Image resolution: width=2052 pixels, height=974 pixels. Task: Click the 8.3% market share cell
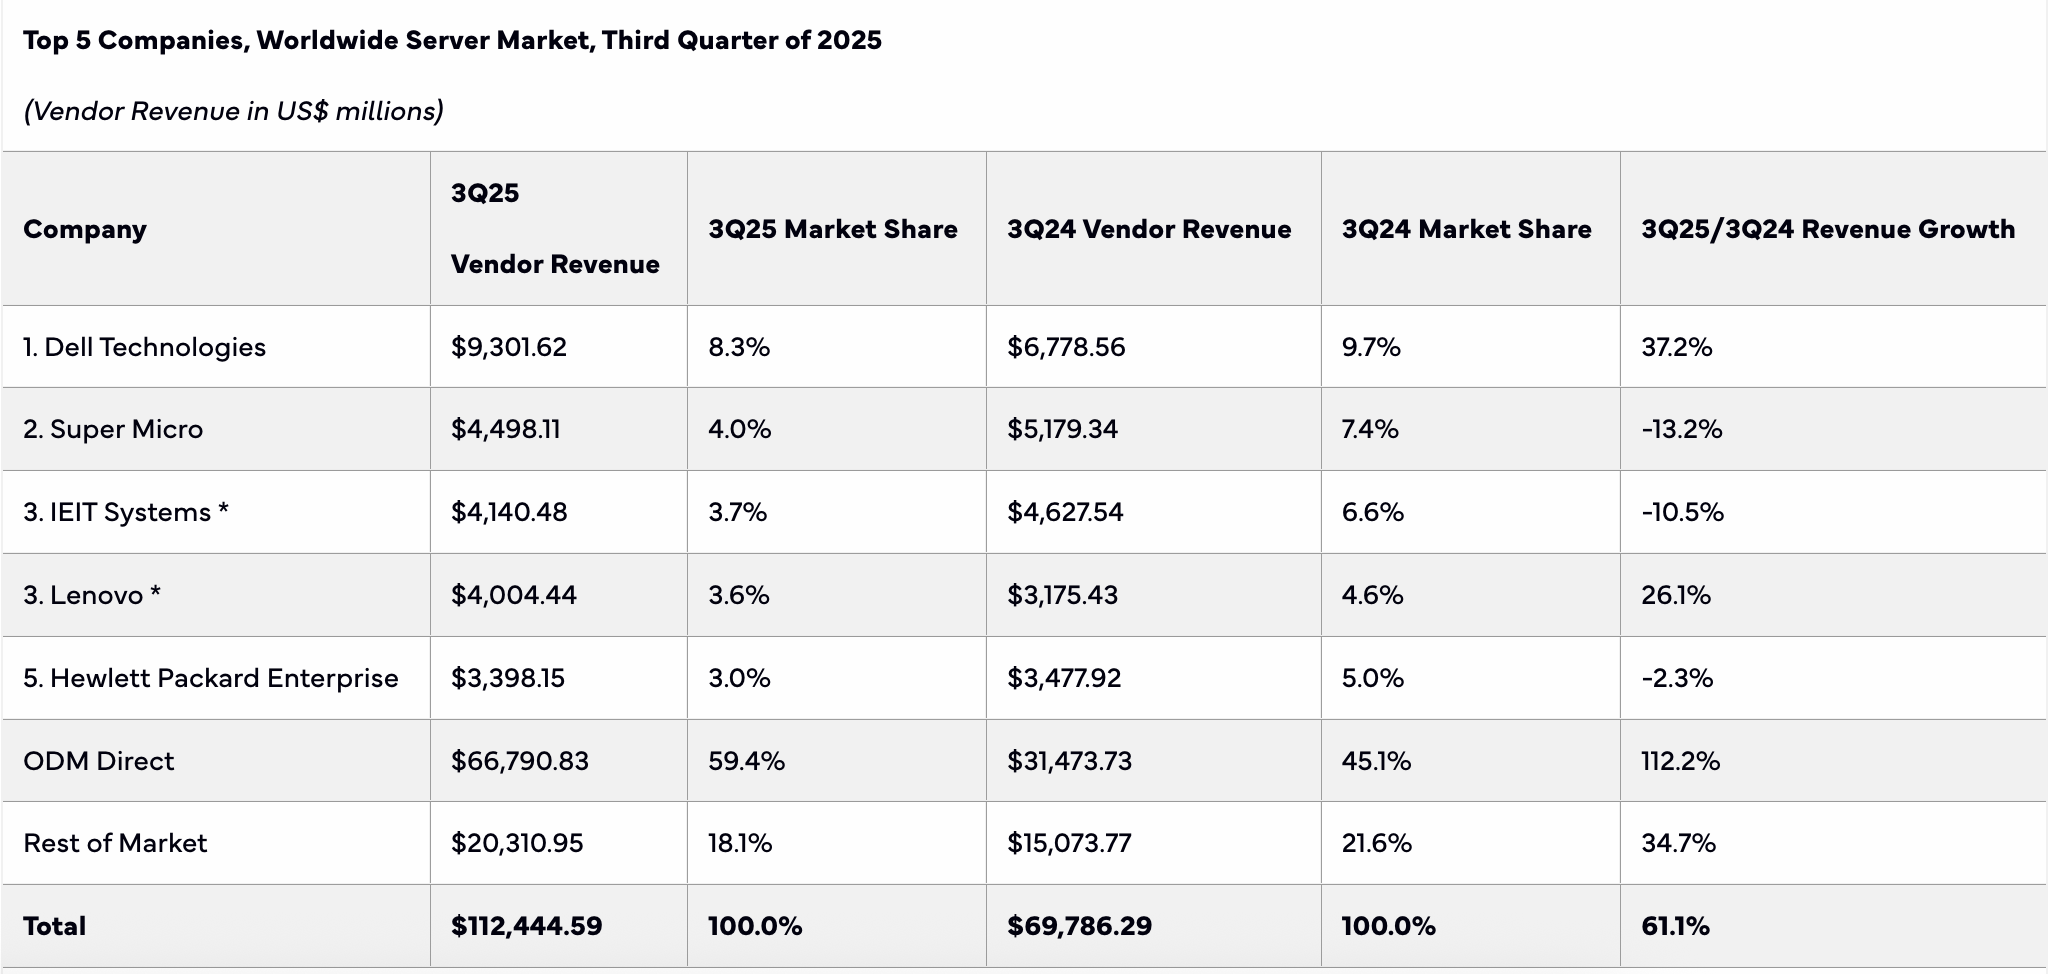pos(739,347)
